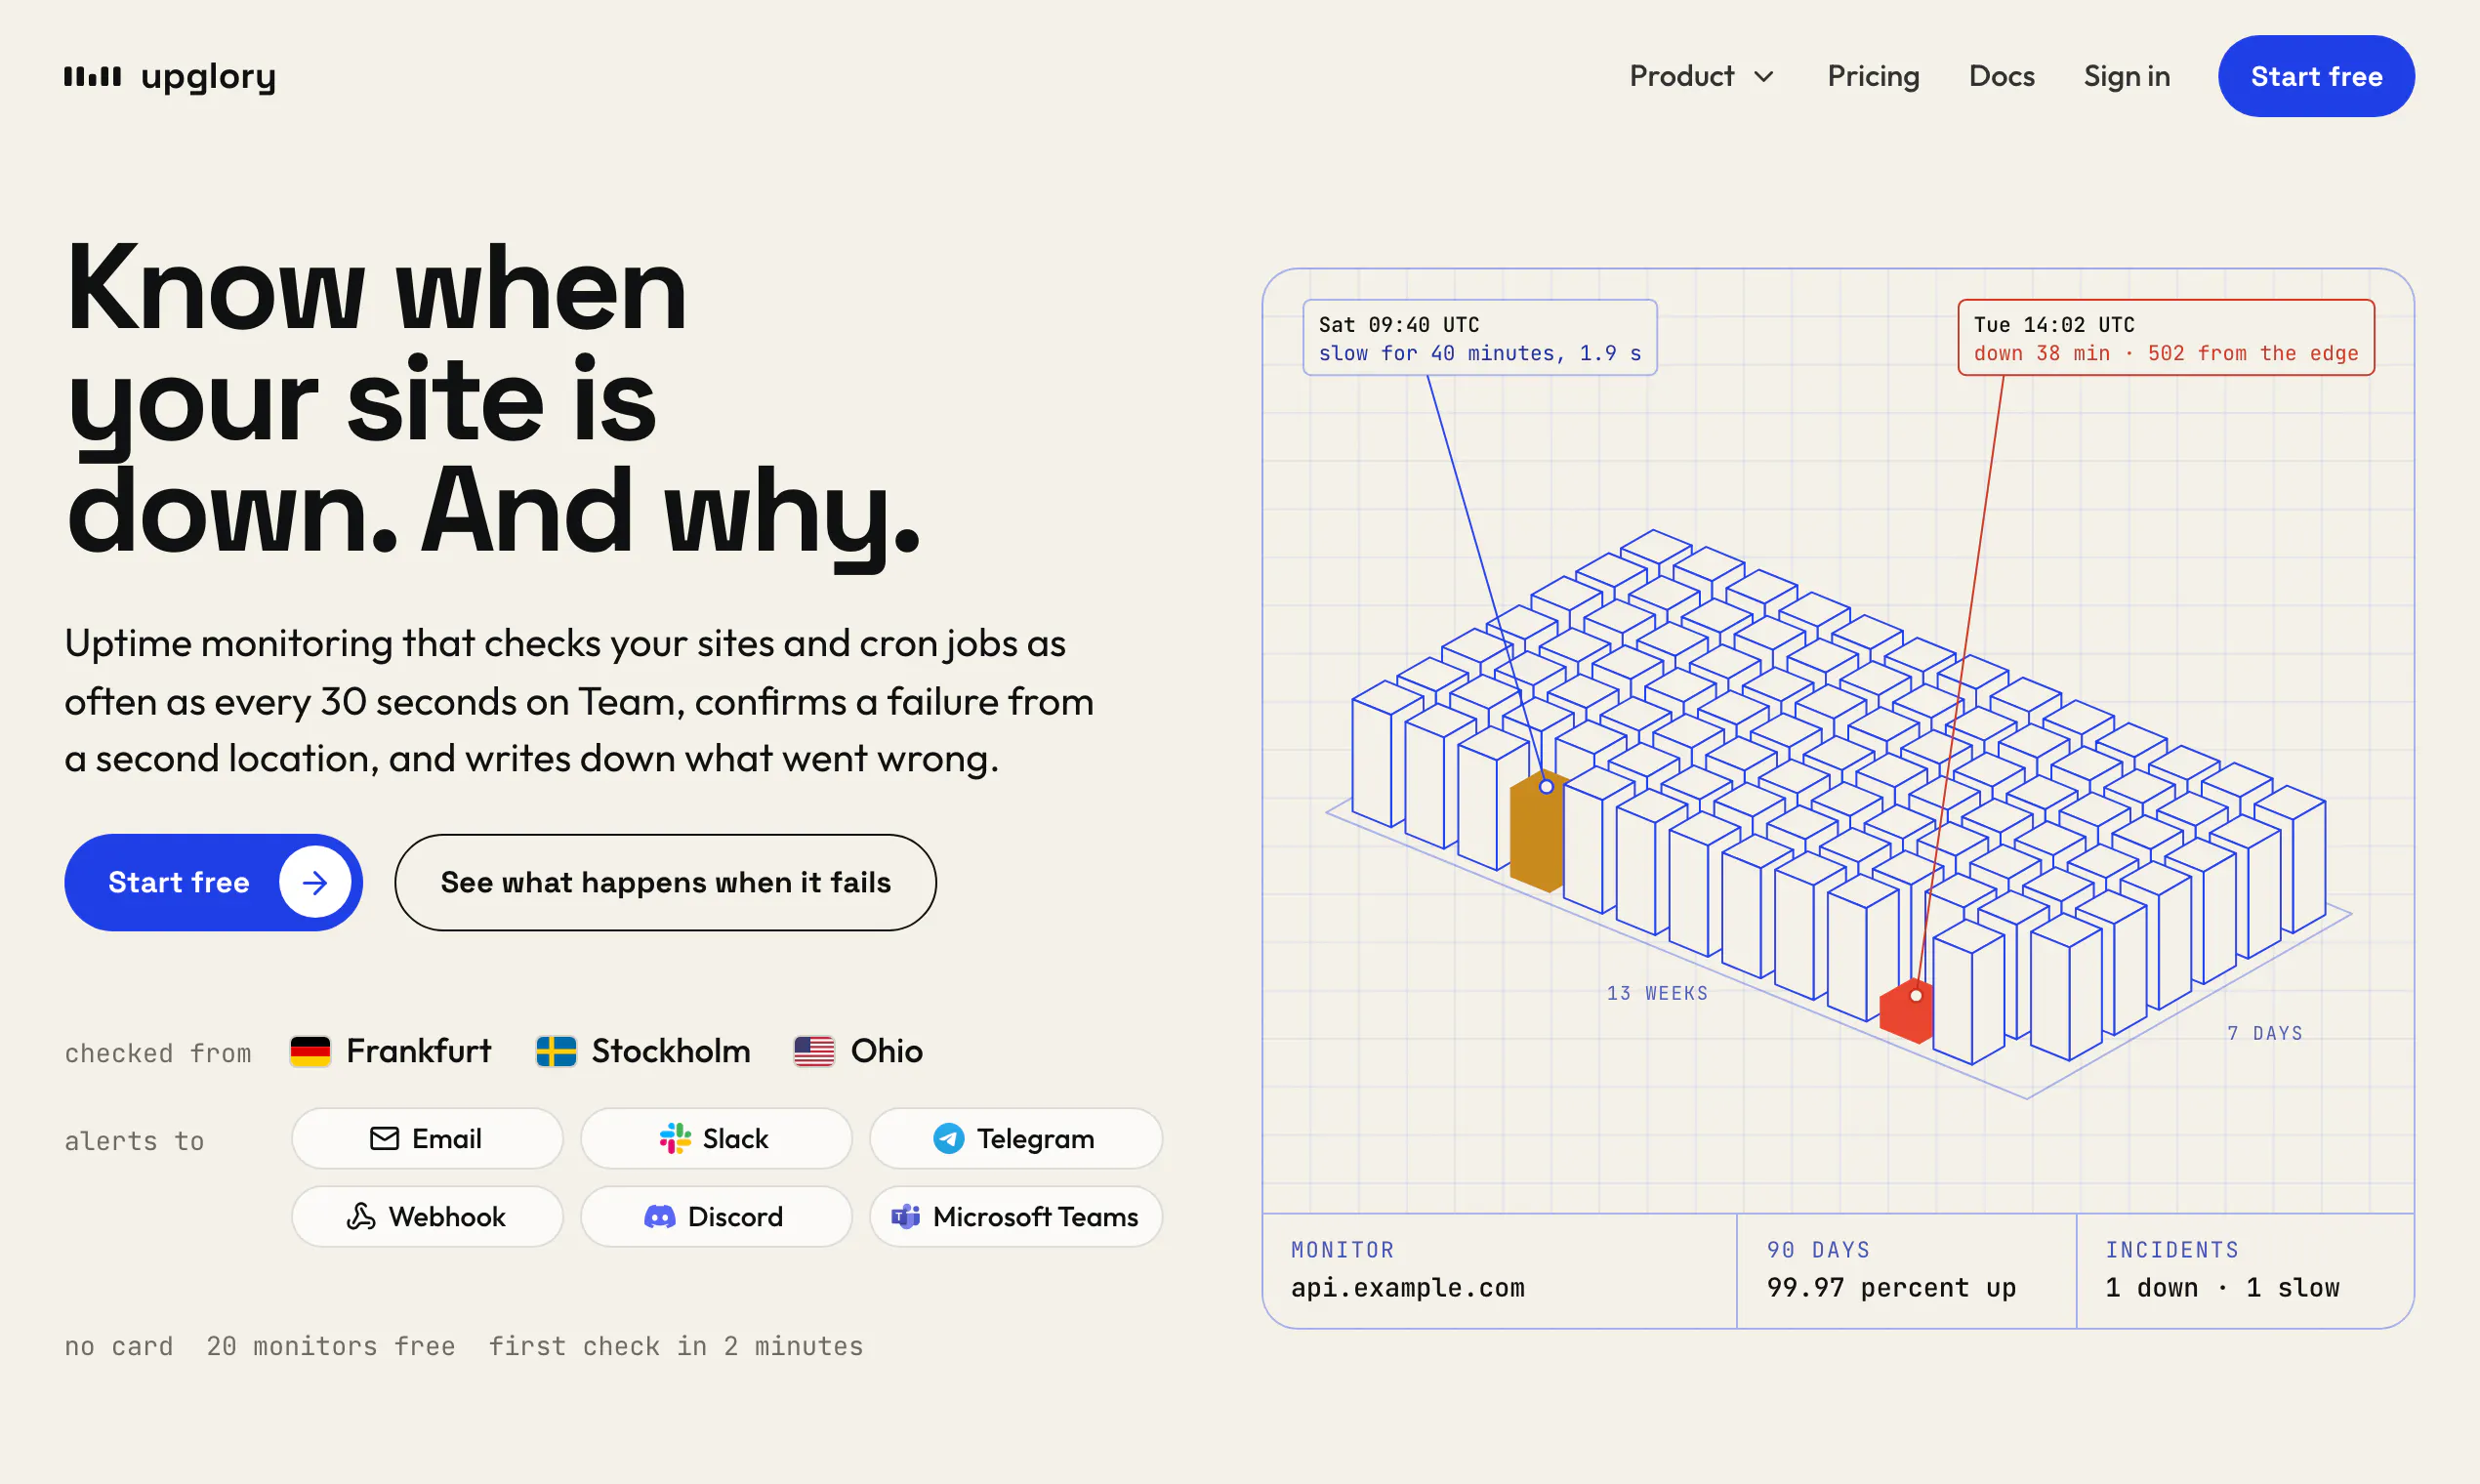Open the Product menu item
The image size is (2480, 1484).
(1681, 76)
